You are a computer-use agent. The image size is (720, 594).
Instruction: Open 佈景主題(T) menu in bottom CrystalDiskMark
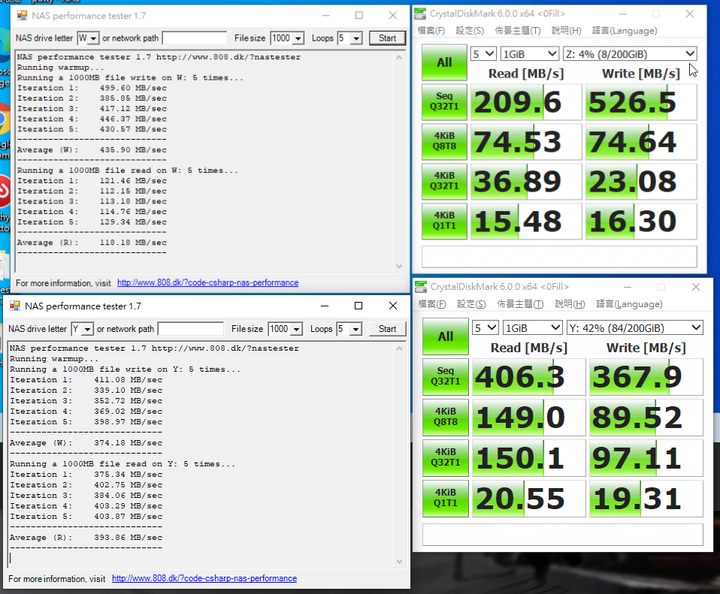[x=520, y=304]
